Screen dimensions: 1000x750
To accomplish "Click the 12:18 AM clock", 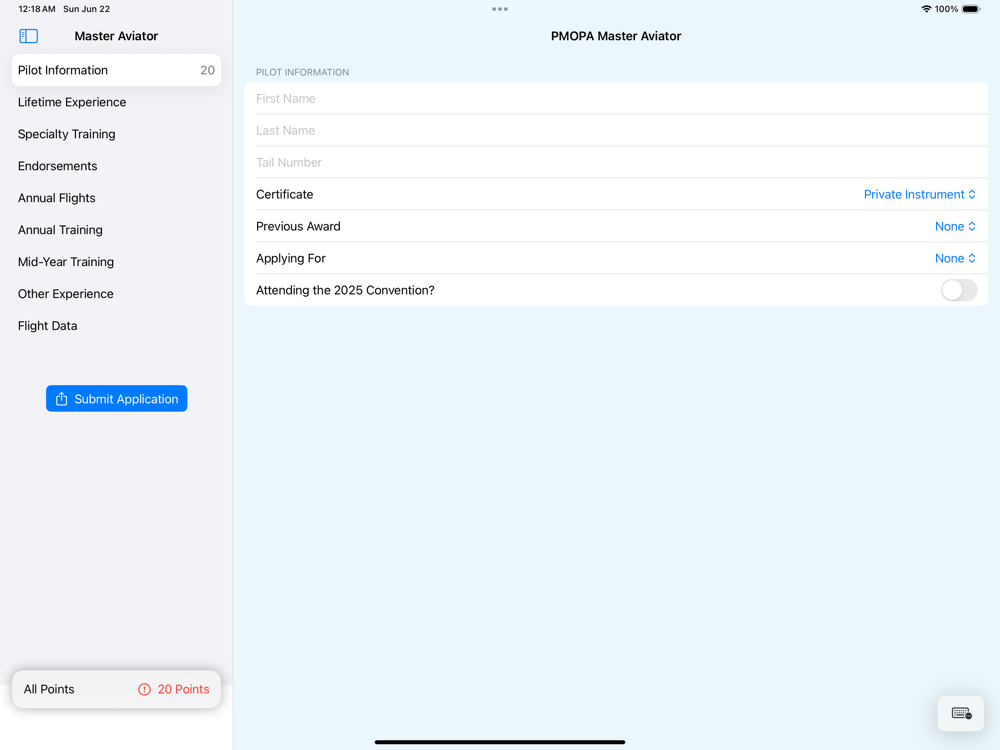I will [x=37, y=9].
